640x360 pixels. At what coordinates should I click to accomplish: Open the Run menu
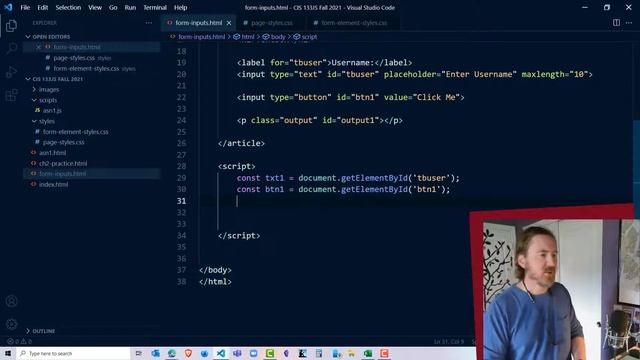pos(130,7)
